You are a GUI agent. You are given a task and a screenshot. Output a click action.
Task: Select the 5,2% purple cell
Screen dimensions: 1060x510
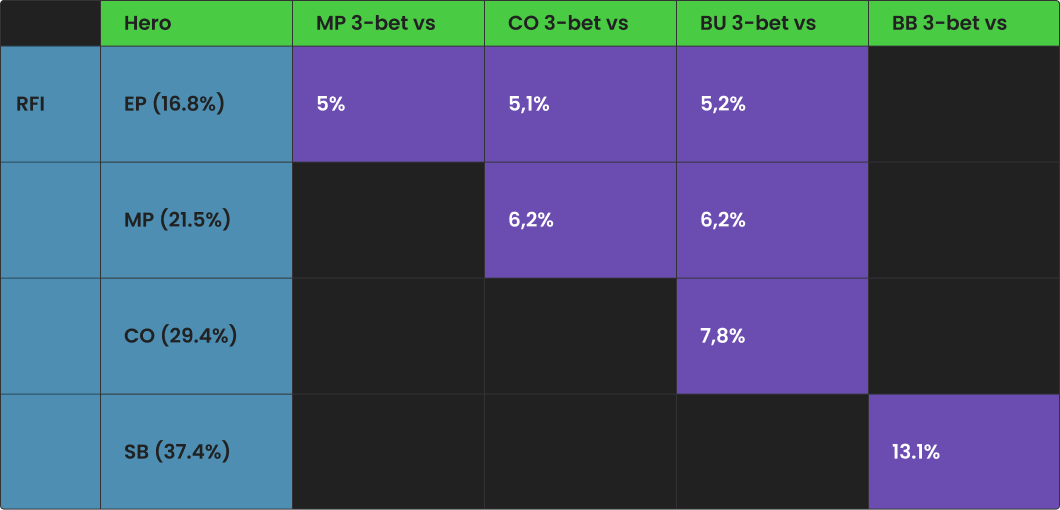[772, 103]
